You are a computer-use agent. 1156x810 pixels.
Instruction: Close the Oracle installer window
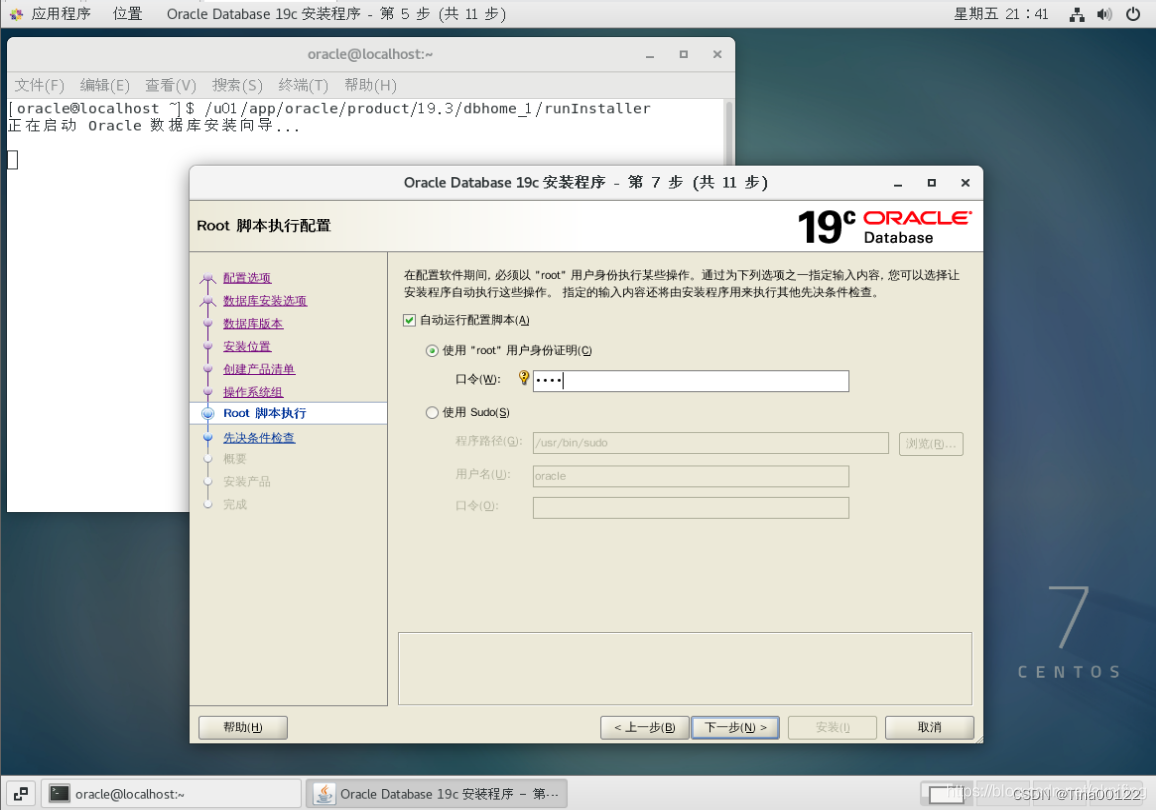point(965,183)
